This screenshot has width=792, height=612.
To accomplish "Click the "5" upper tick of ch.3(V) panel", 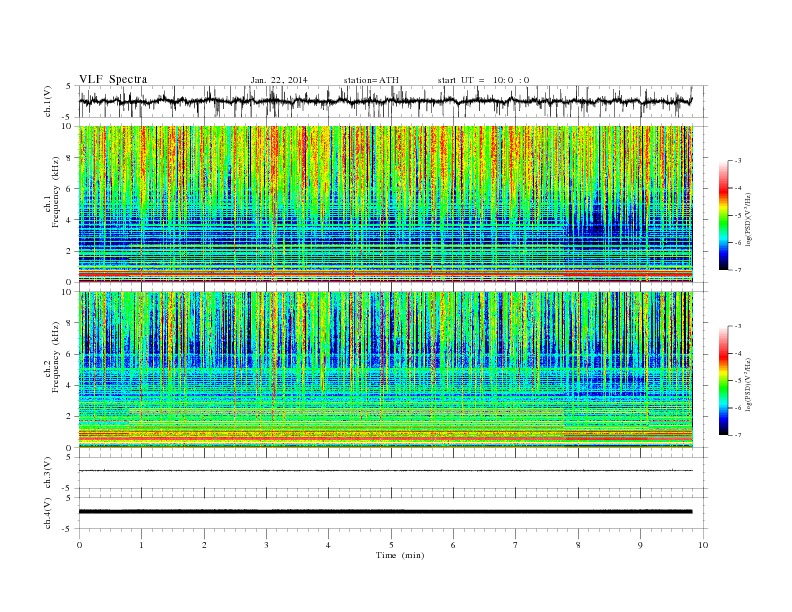I will (x=69, y=457).
